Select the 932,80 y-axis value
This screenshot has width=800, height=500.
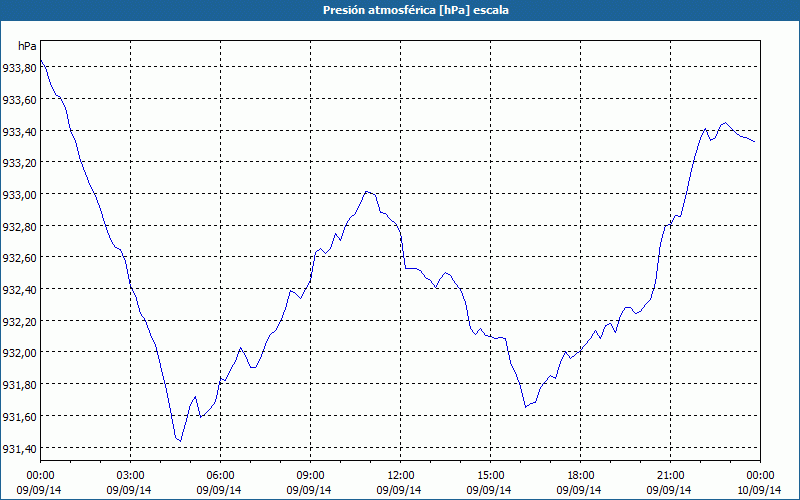point(19,226)
